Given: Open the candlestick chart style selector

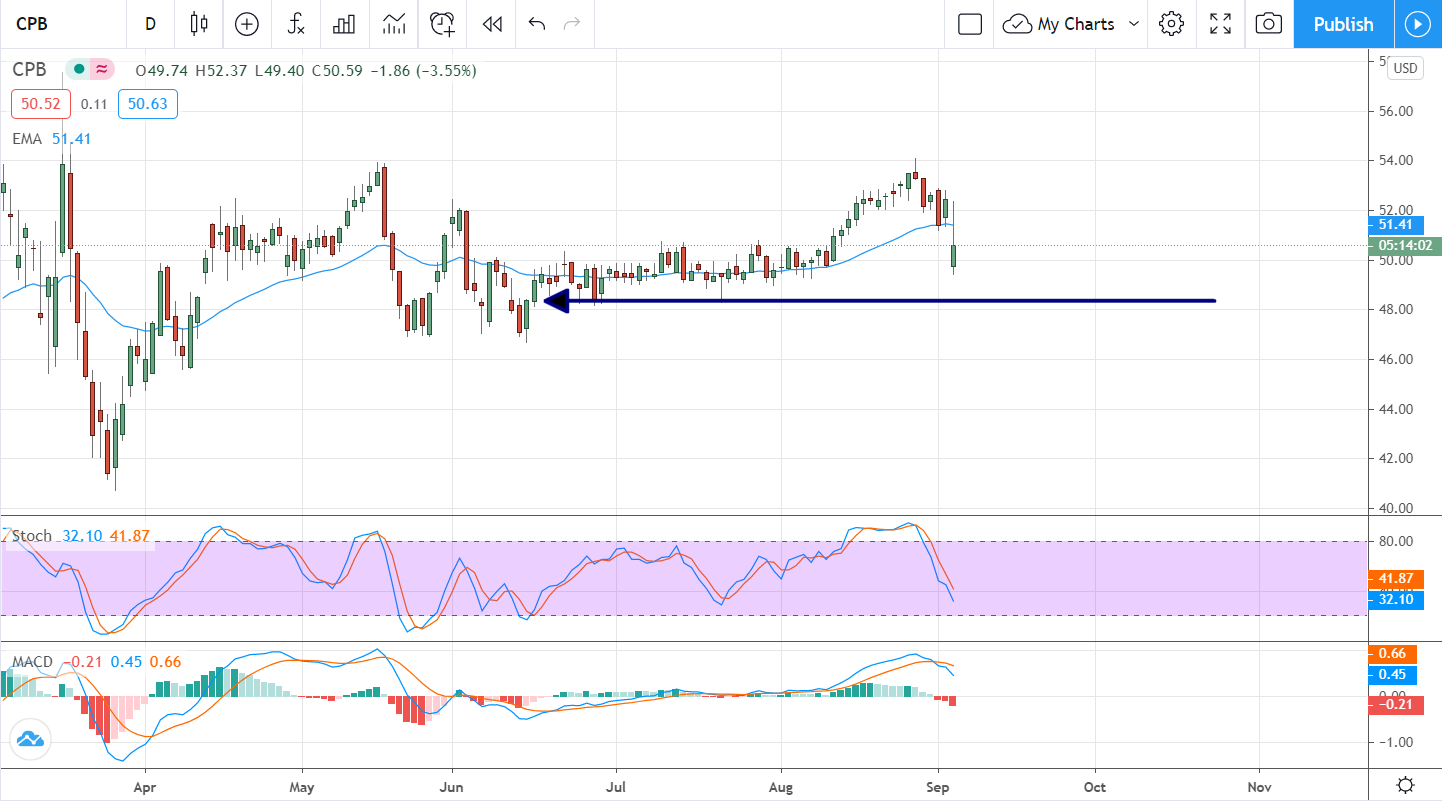Looking at the screenshot, I should [198, 24].
